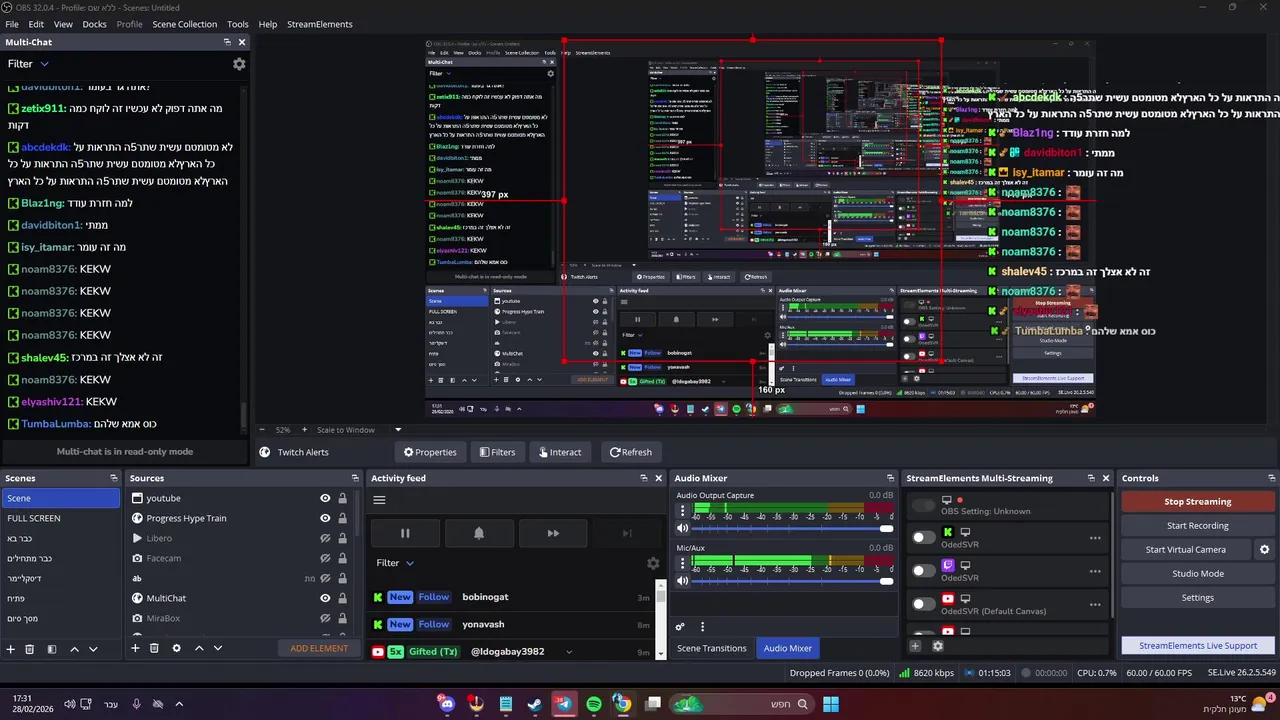Open the File menu

12,24
